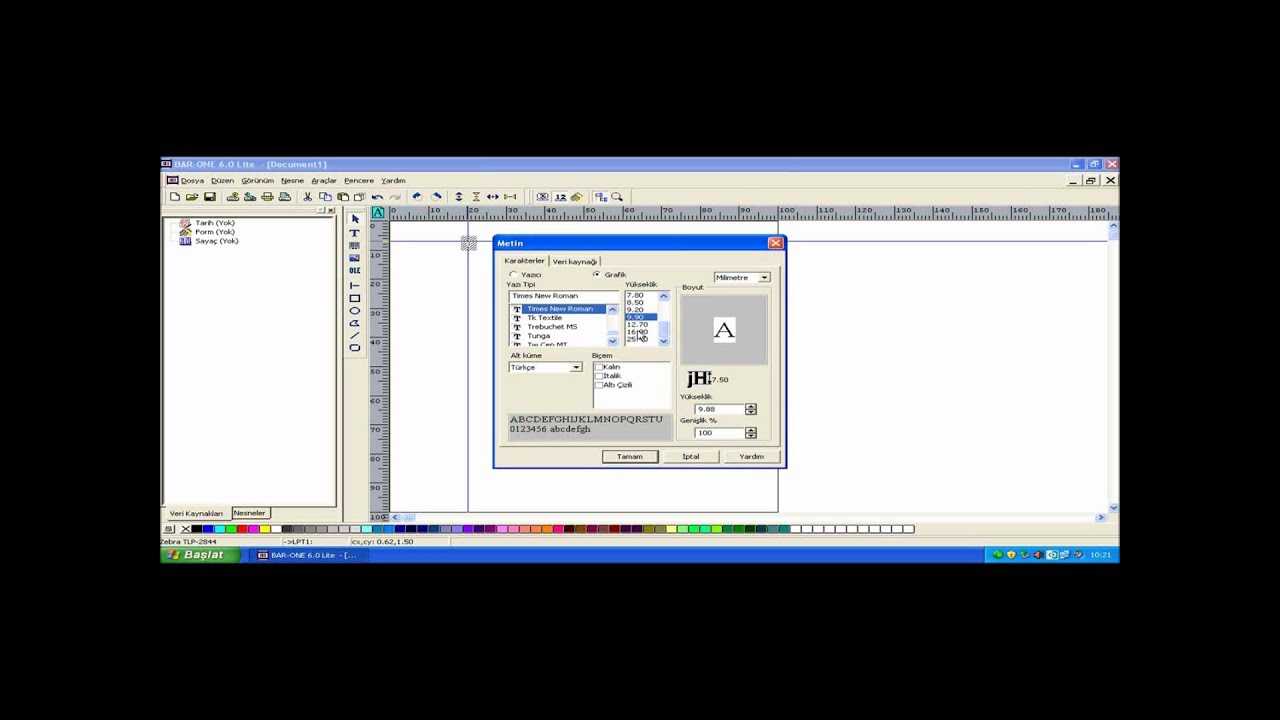Image resolution: width=1280 pixels, height=720 pixels.
Task: Pick the yellow color swatch in palette
Action: (x=265, y=529)
